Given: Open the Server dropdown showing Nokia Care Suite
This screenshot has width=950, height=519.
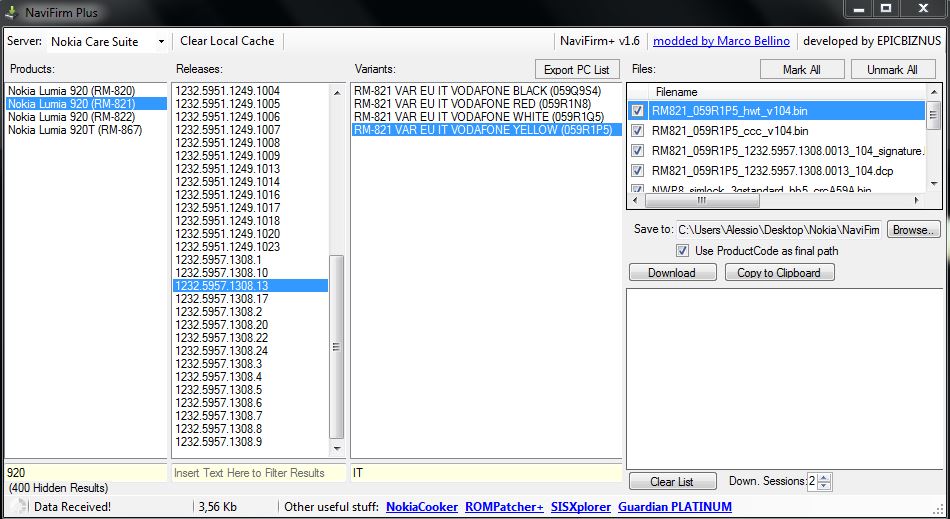Looking at the screenshot, I should coord(107,42).
